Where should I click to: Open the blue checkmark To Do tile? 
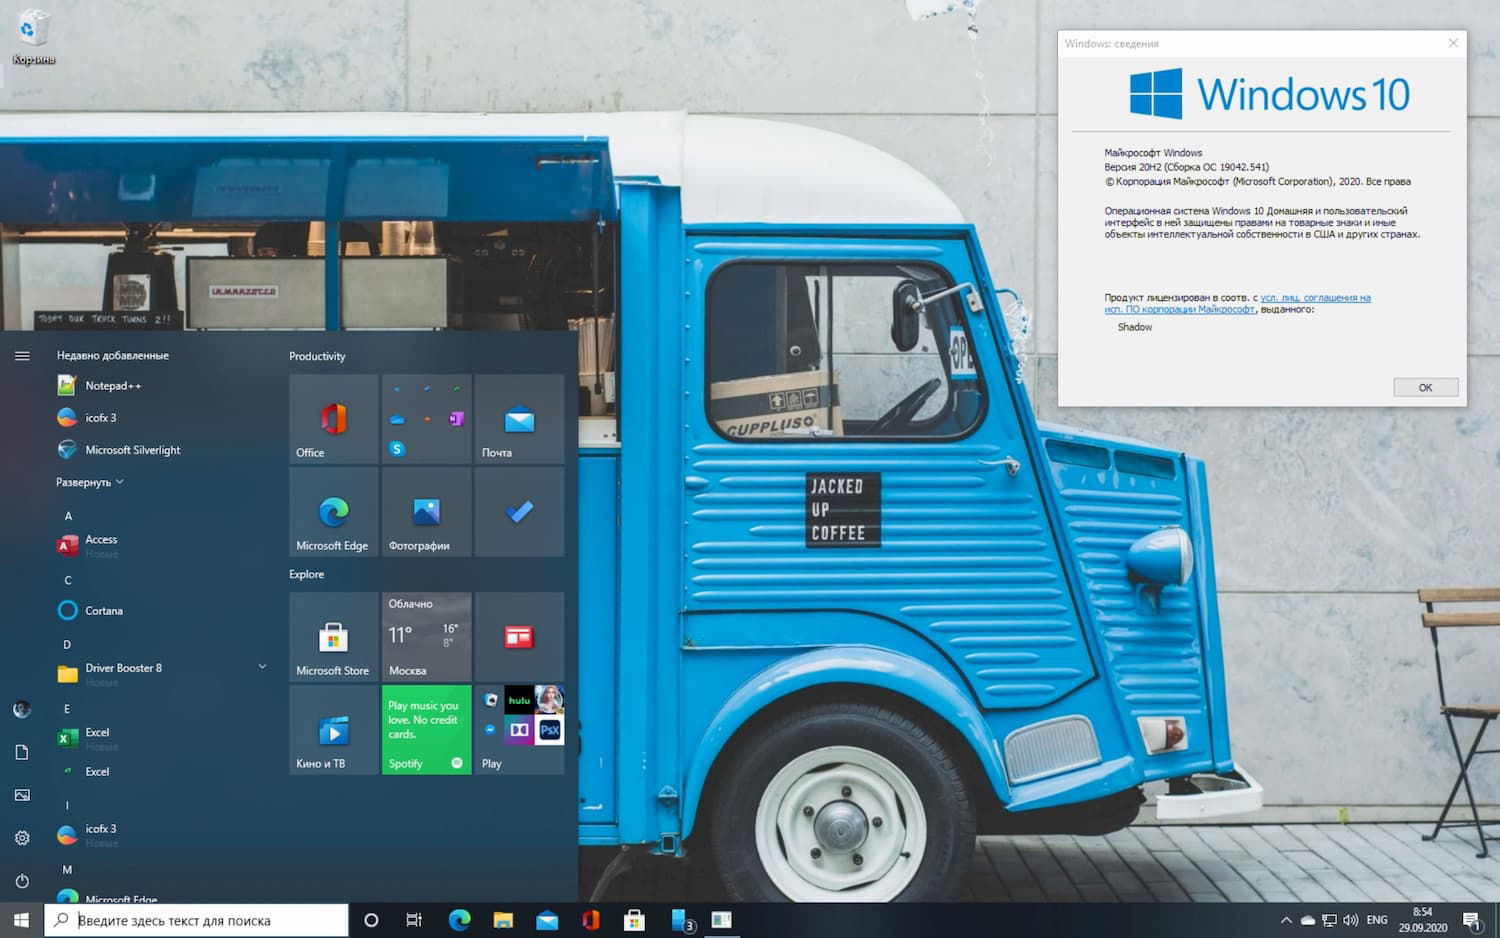(519, 512)
